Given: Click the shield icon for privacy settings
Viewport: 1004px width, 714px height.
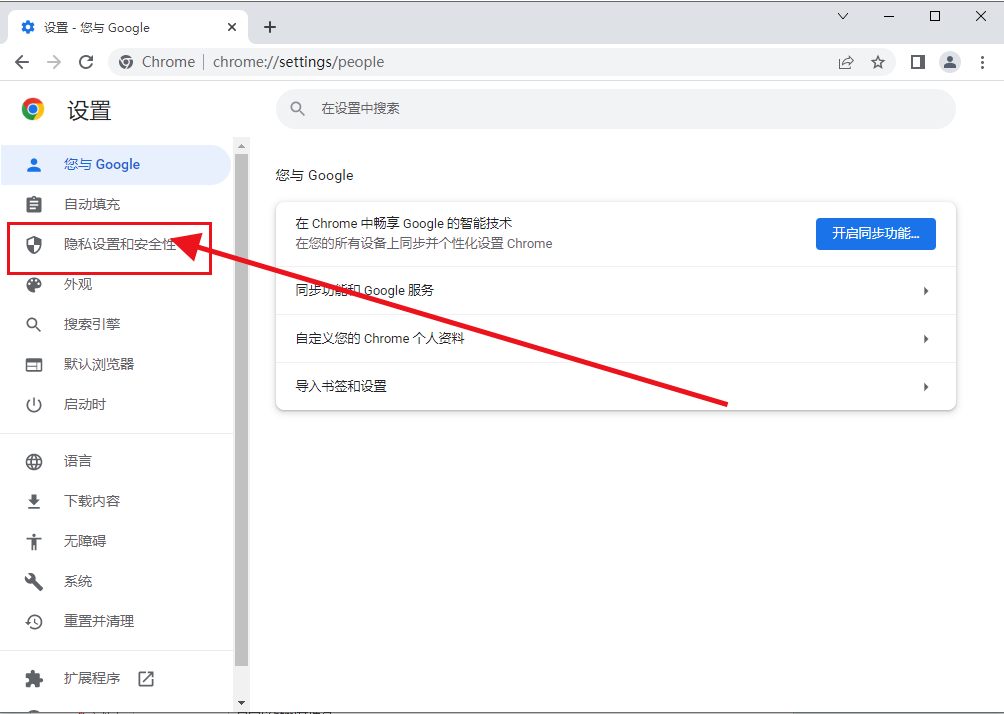Looking at the screenshot, I should 34,244.
